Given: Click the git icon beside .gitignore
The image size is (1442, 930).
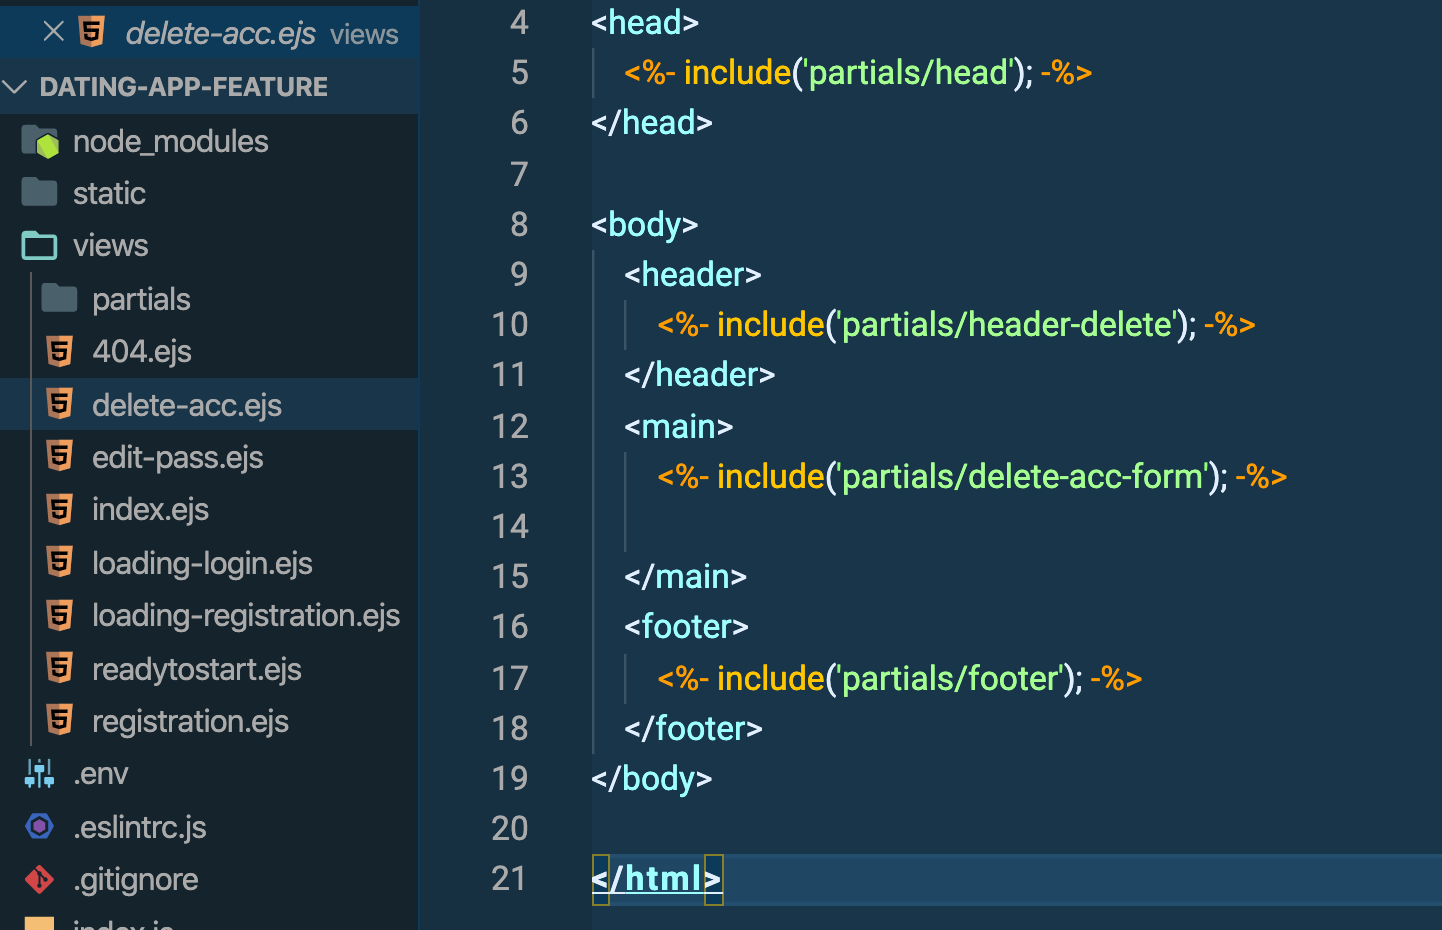Looking at the screenshot, I should point(38,879).
